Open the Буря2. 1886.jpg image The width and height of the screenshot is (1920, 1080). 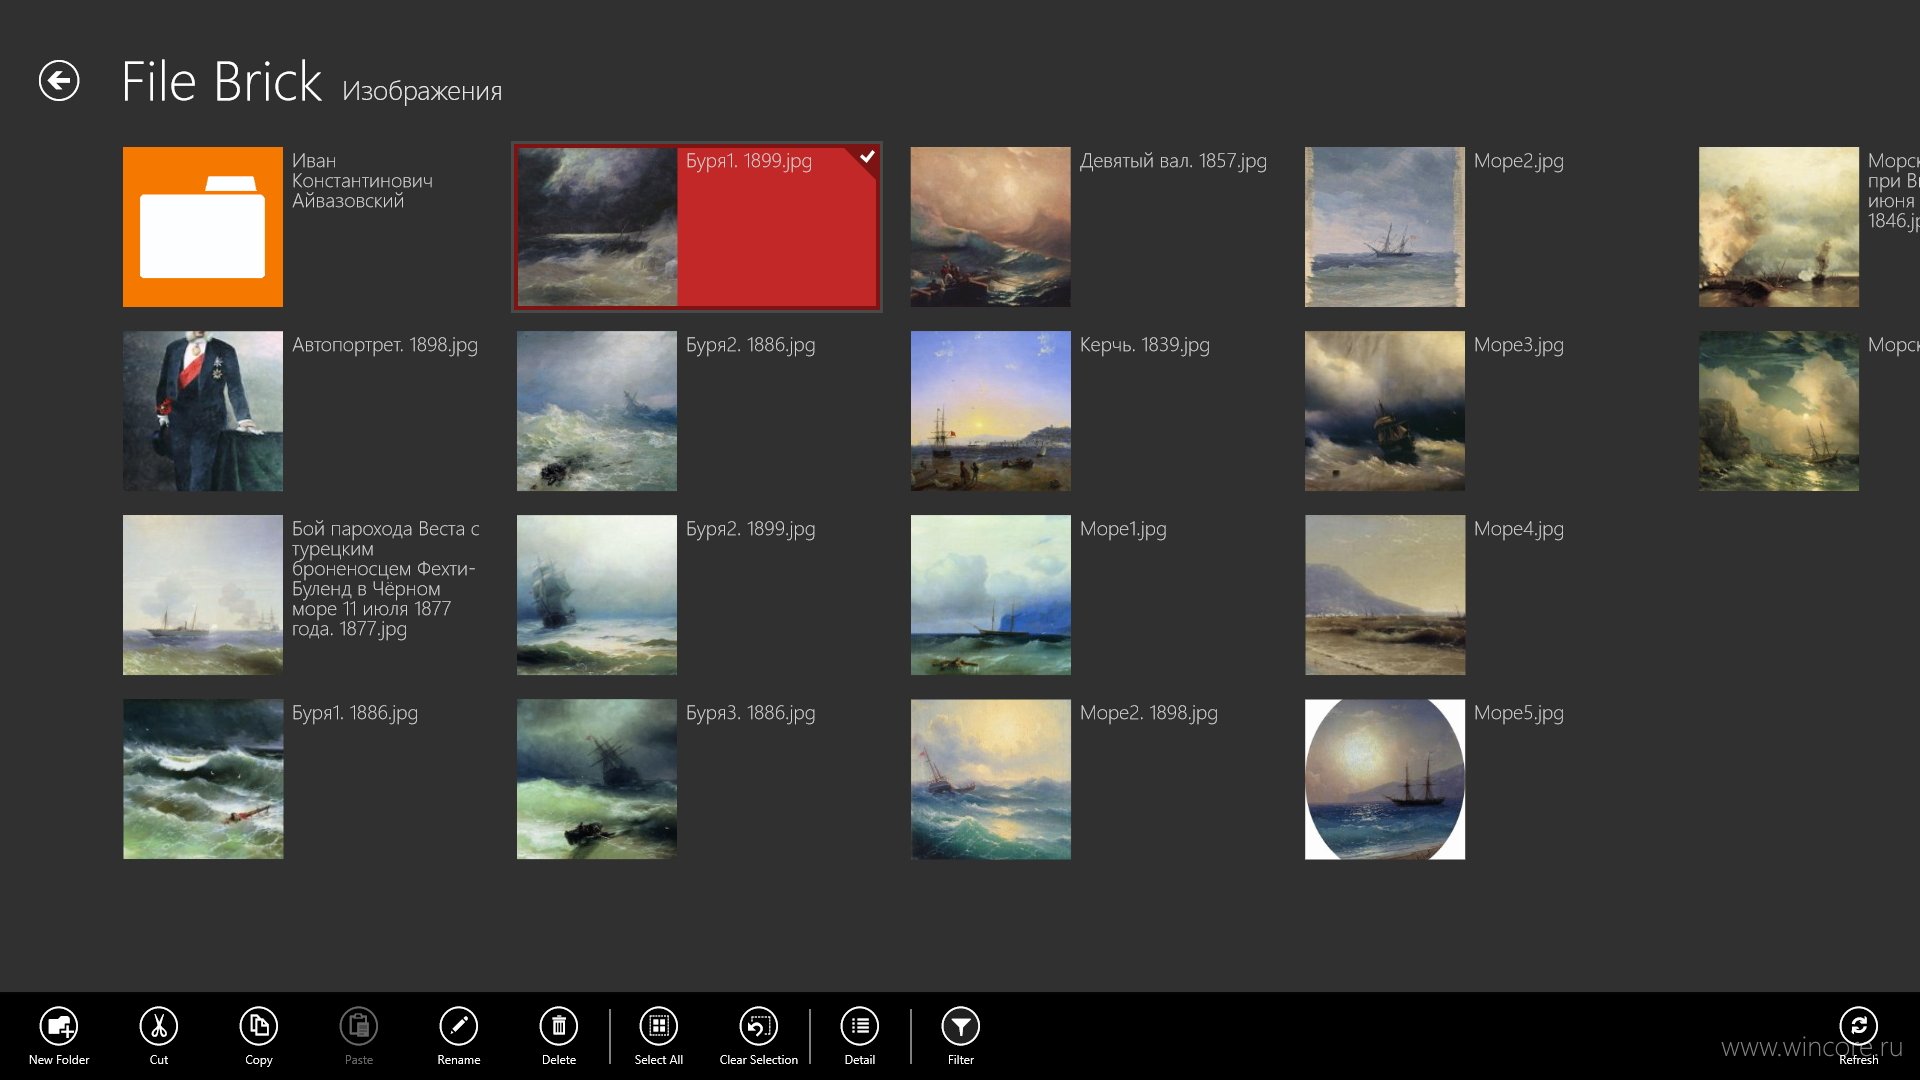click(597, 411)
